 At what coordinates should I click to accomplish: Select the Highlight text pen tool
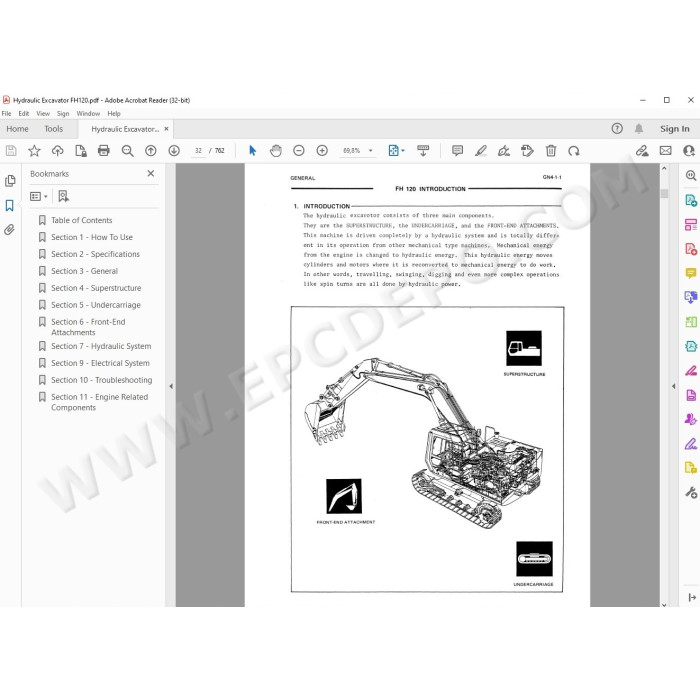[x=481, y=151]
